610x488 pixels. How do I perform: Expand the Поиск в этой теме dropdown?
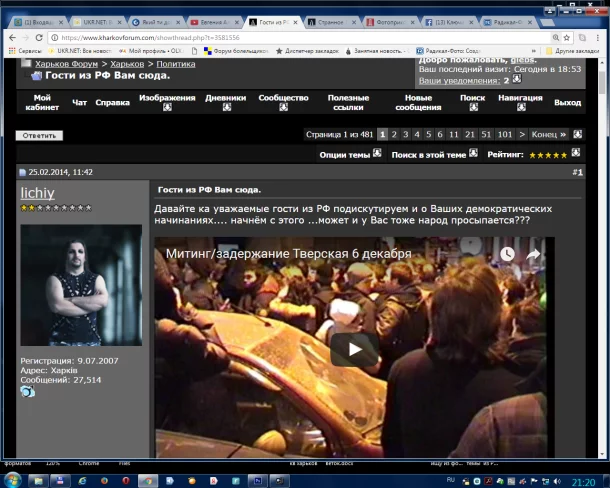pyautogui.click(x=473, y=153)
